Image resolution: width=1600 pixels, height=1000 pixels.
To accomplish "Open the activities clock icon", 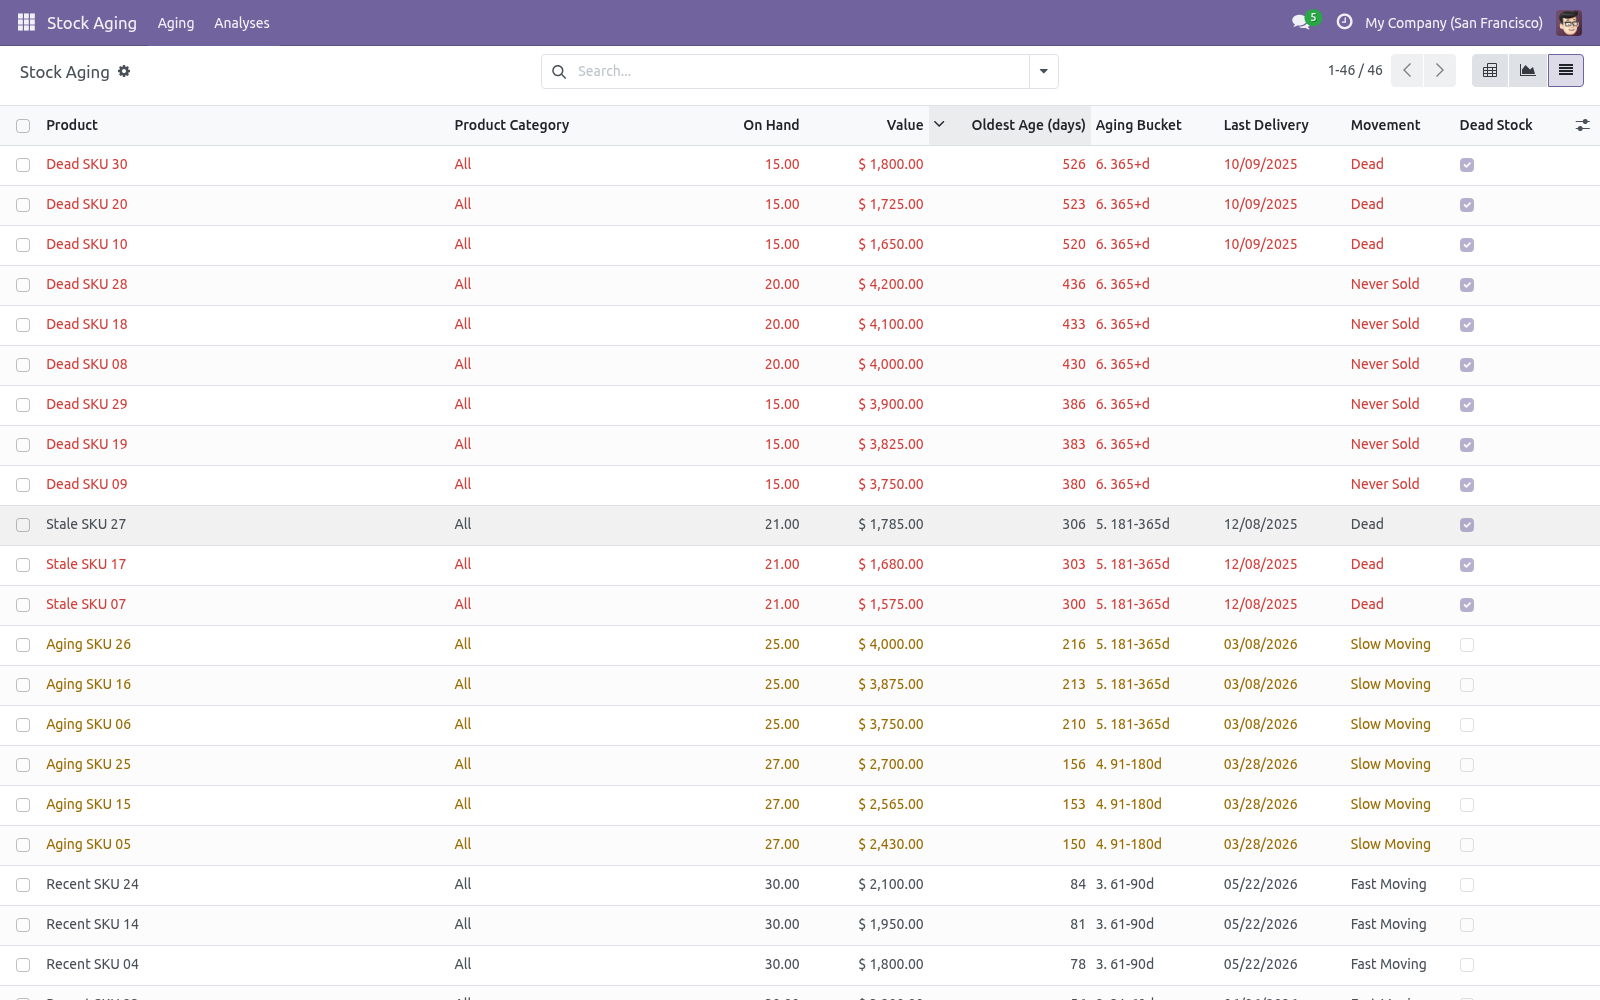I will (x=1344, y=22).
